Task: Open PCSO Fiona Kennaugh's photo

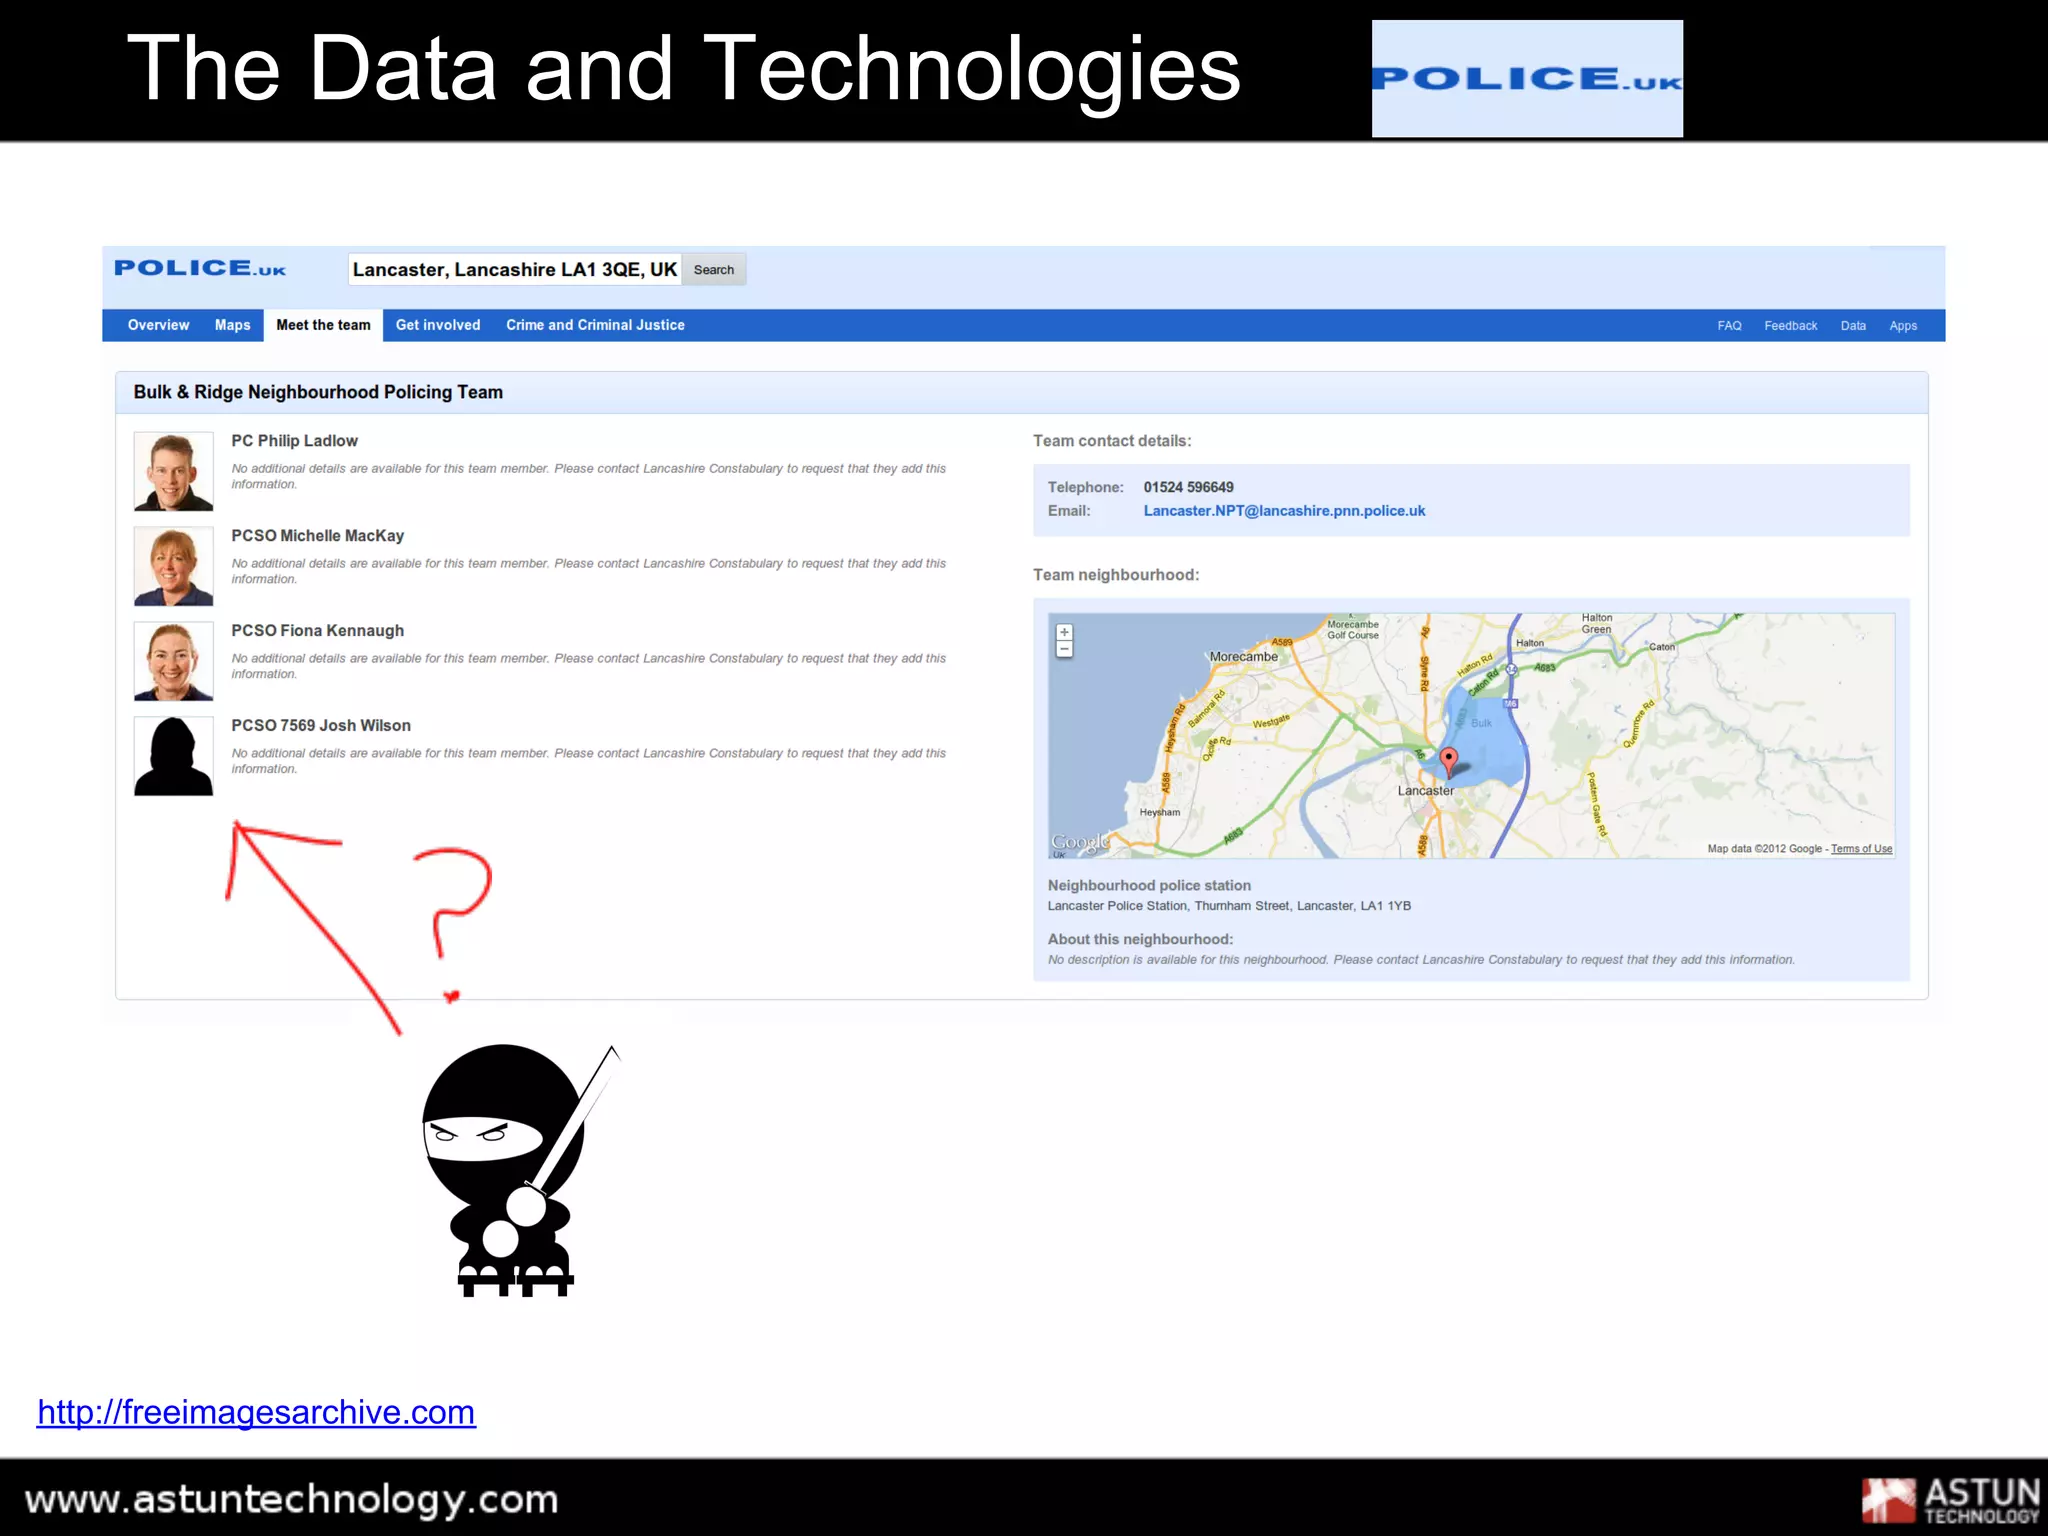Action: click(174, 661)
